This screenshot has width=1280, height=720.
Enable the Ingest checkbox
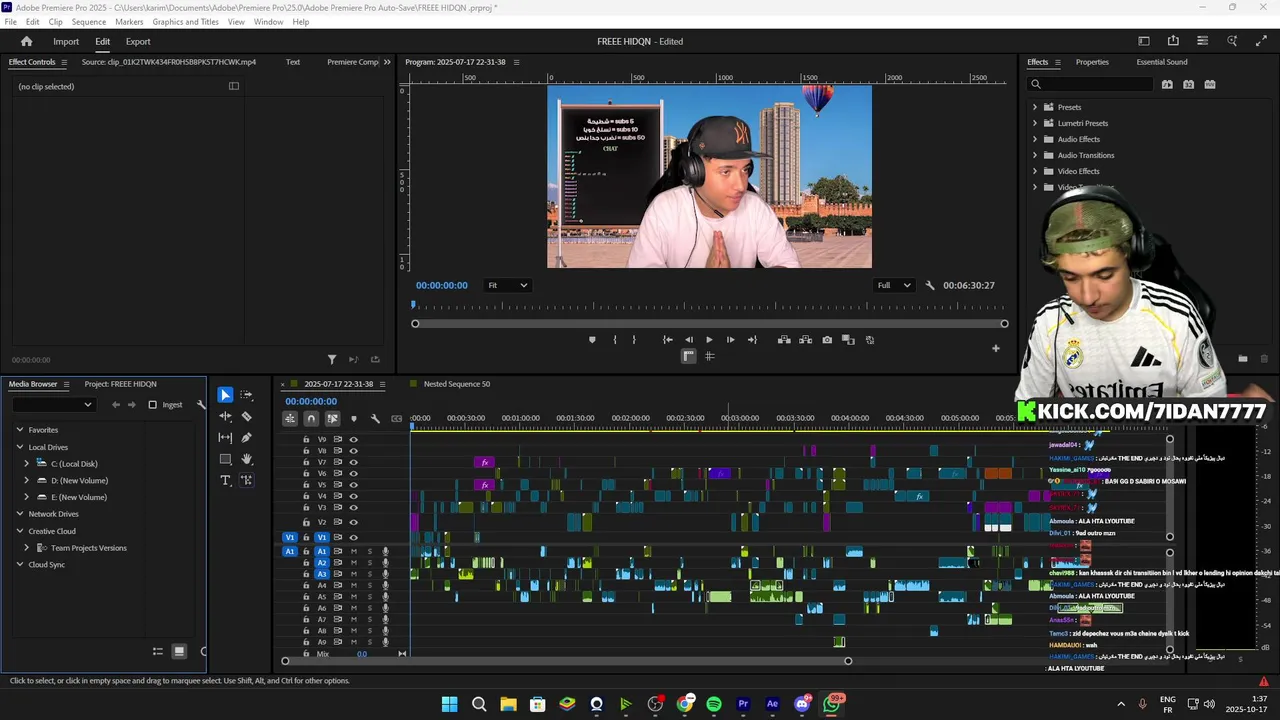(x=152, y=405)
